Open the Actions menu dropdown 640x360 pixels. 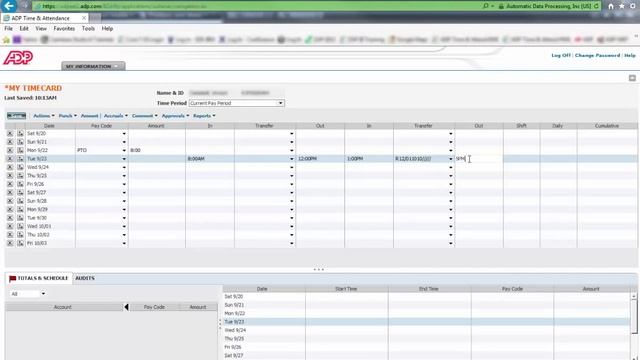coord(44,116)
